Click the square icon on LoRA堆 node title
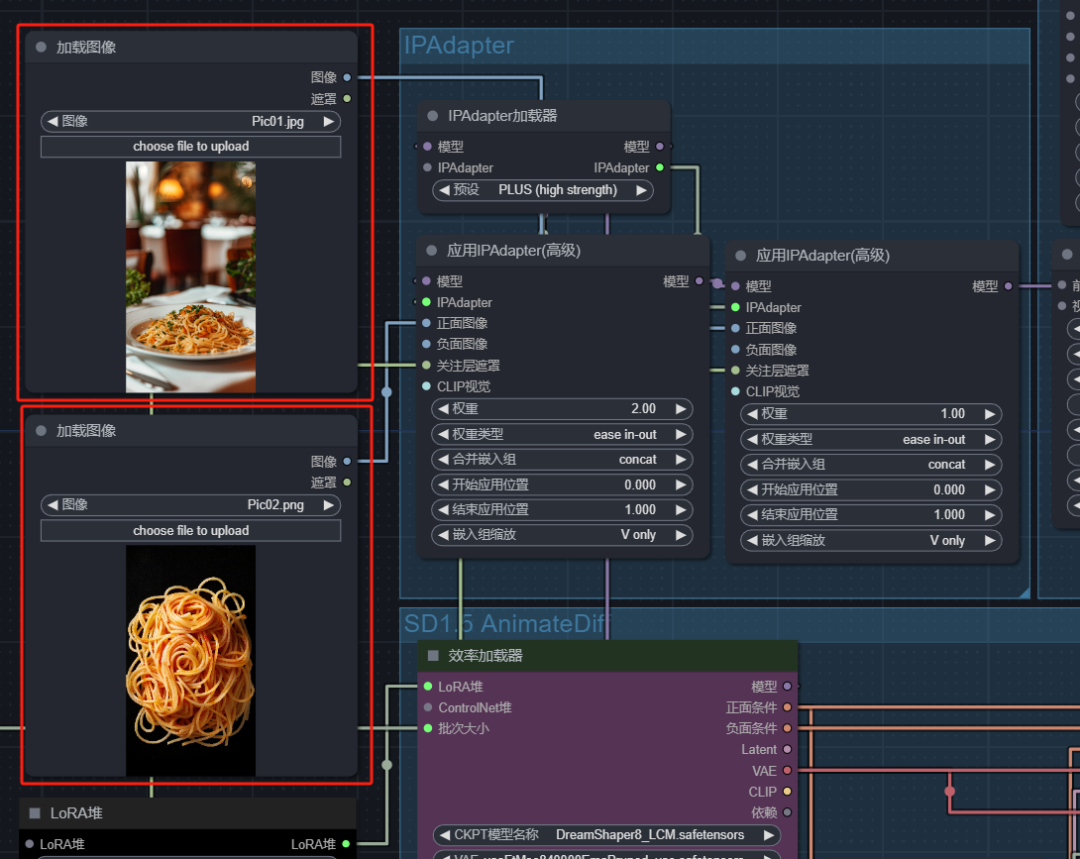The image size is (1080, 859). tap(35, 814)
